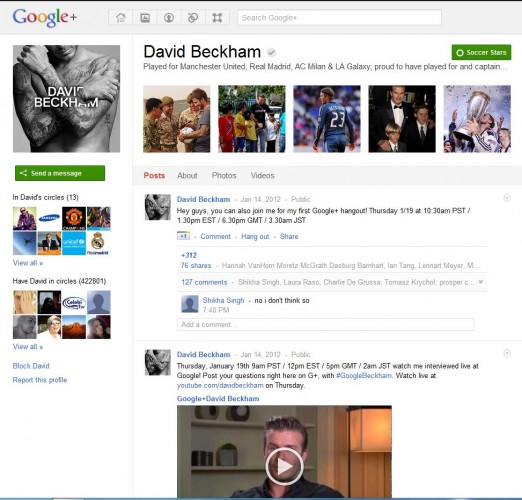Viewport: 522px width, 500px height.
Task: Click the Real Madrid crest thumbnail
Action: (x=99, y=243)
